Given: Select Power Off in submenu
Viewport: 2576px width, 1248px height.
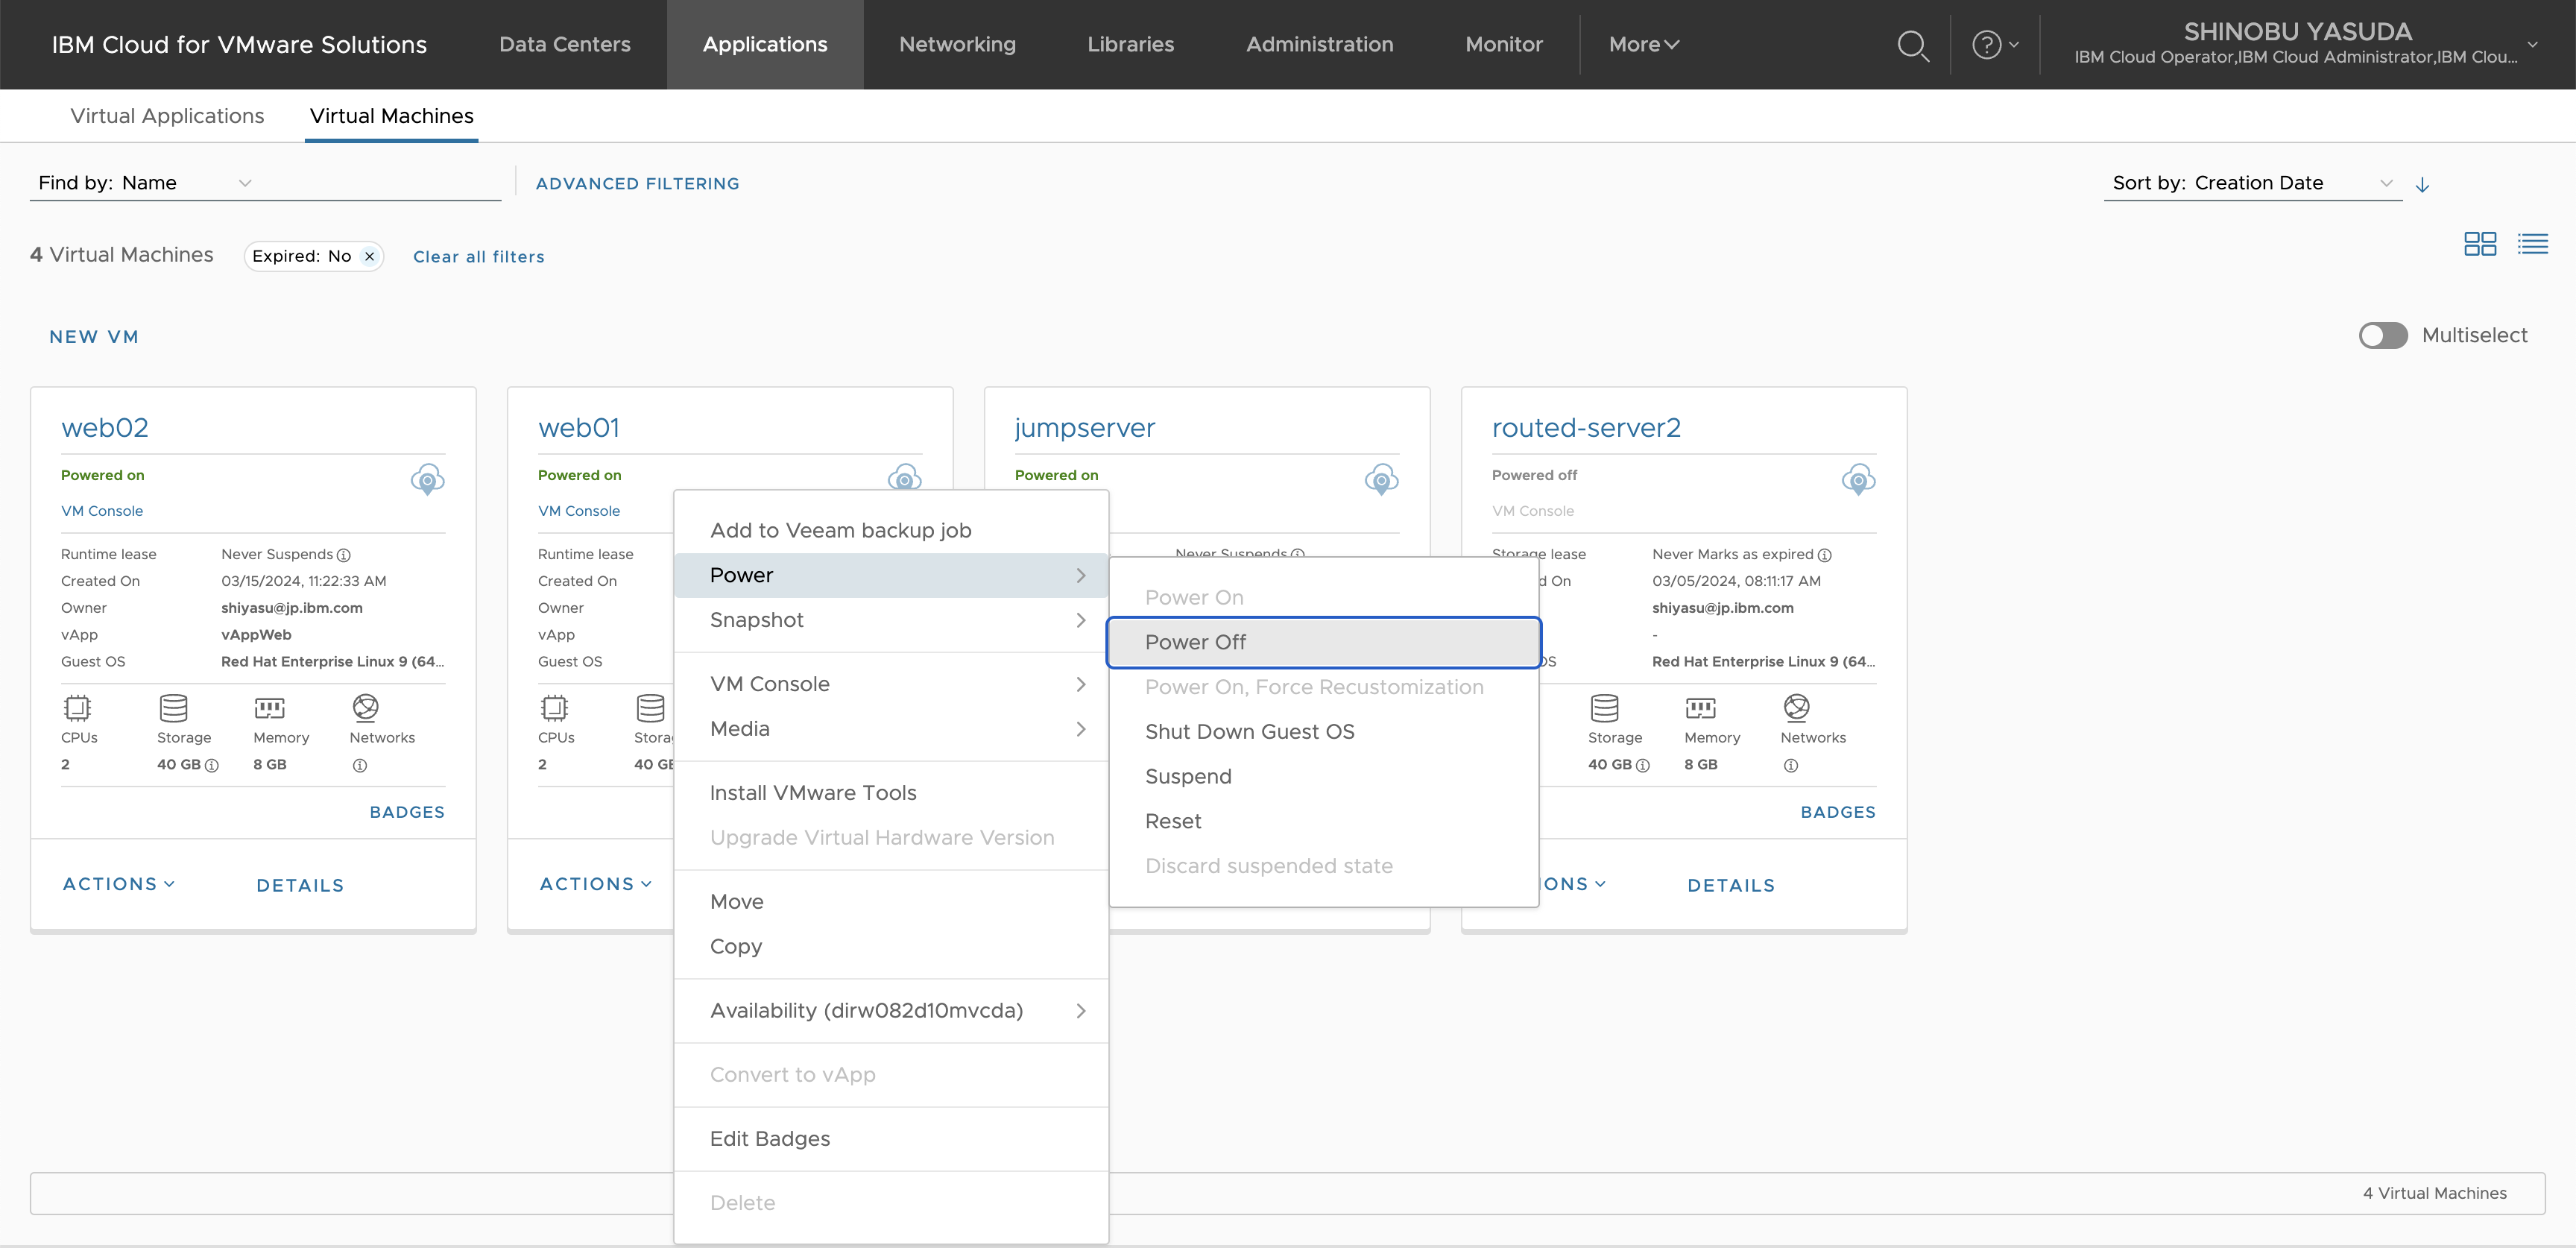Looking at the screenshot, I should [x=1324, y=643].
